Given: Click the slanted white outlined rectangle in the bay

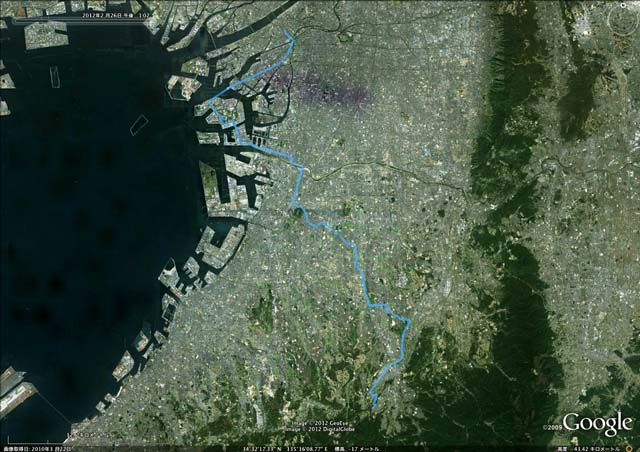Looking at the screenshot, I should click(x=139, y=125).
